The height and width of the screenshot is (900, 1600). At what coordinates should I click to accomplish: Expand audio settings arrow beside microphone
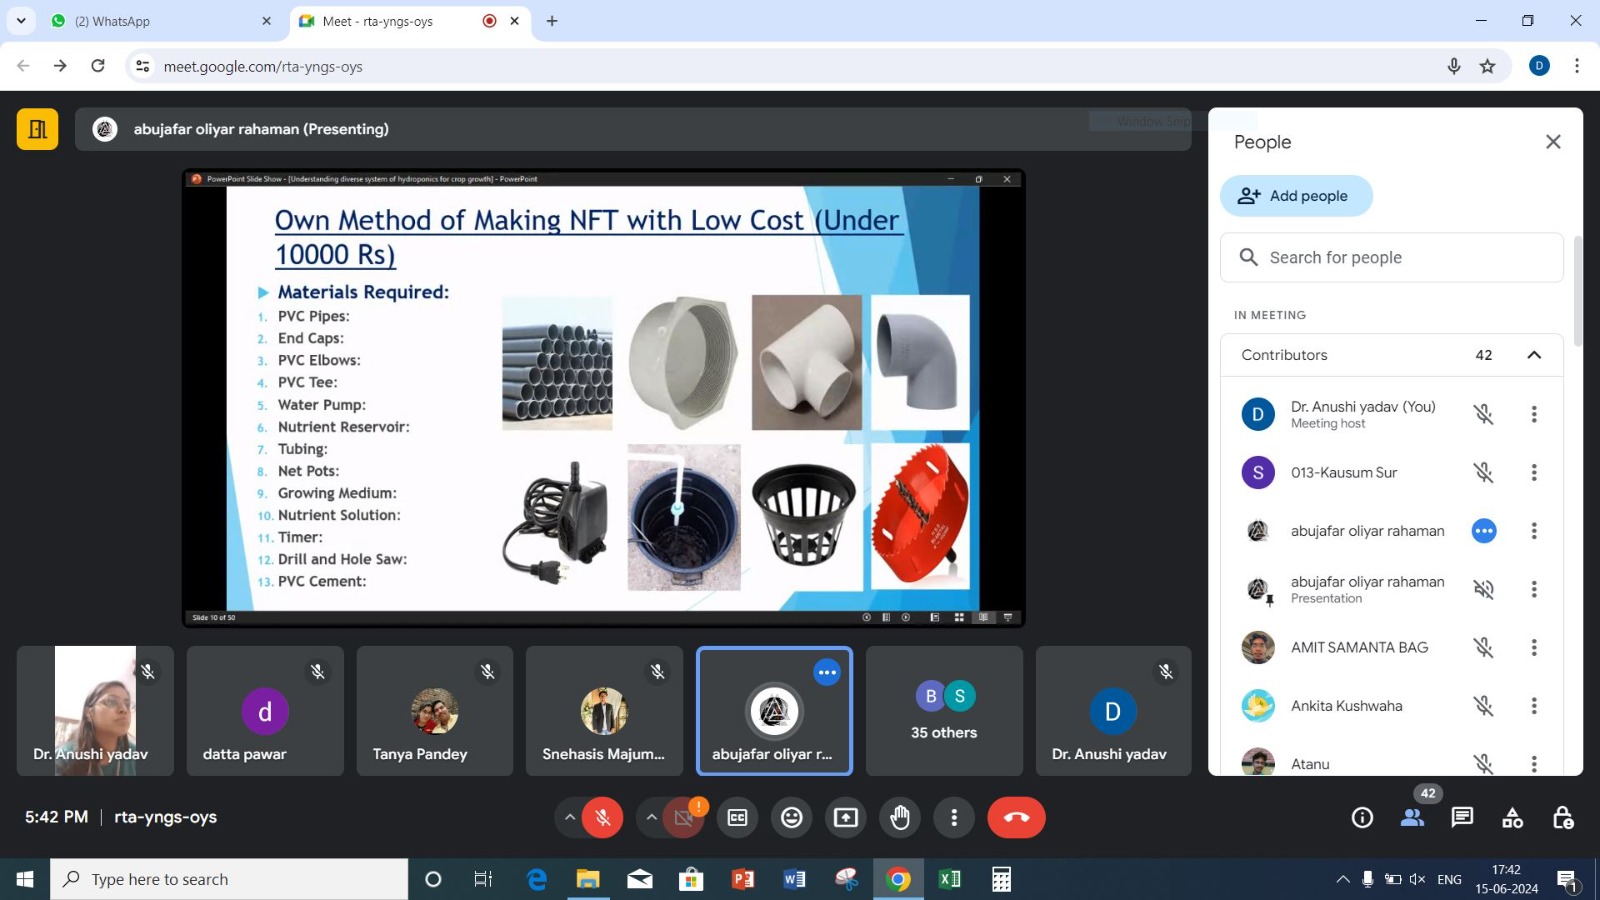coord(570,818)
